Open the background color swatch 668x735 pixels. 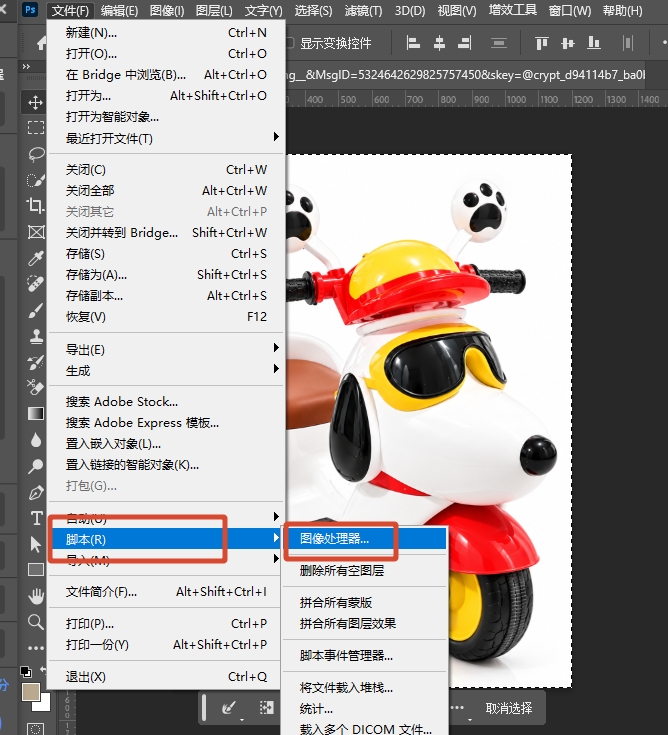tap(45, 705)
